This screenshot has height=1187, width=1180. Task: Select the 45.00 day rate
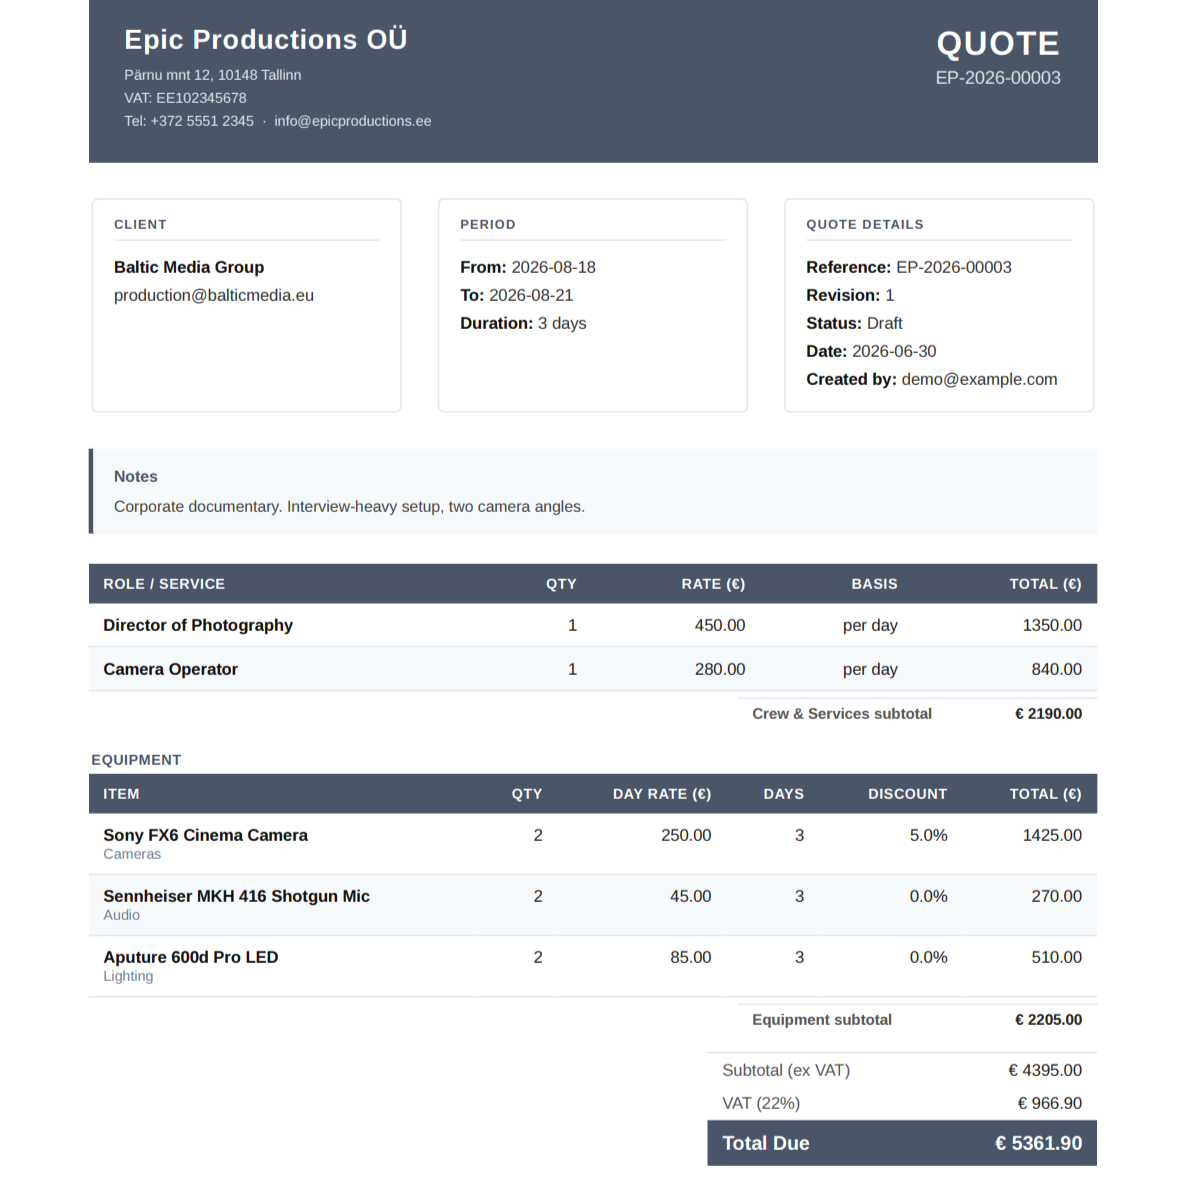pos(690,896)
